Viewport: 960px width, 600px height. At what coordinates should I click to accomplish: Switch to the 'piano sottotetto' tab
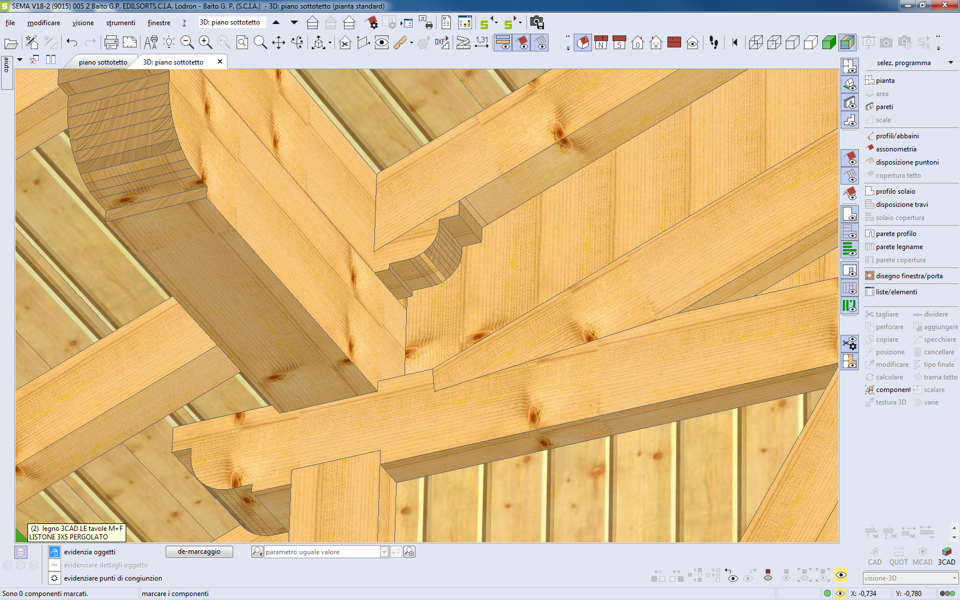click(103, 62)
